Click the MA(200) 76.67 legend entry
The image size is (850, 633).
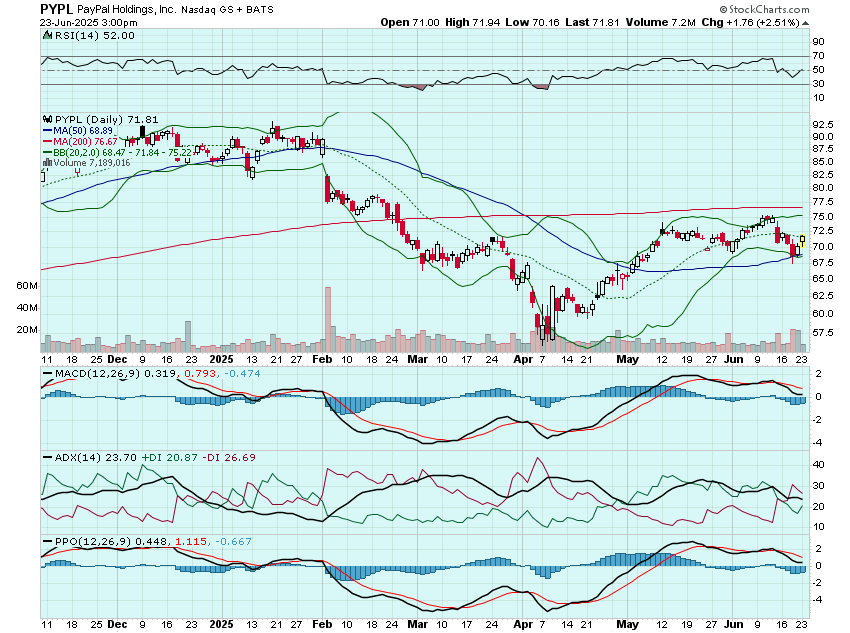tap(80, 141)
